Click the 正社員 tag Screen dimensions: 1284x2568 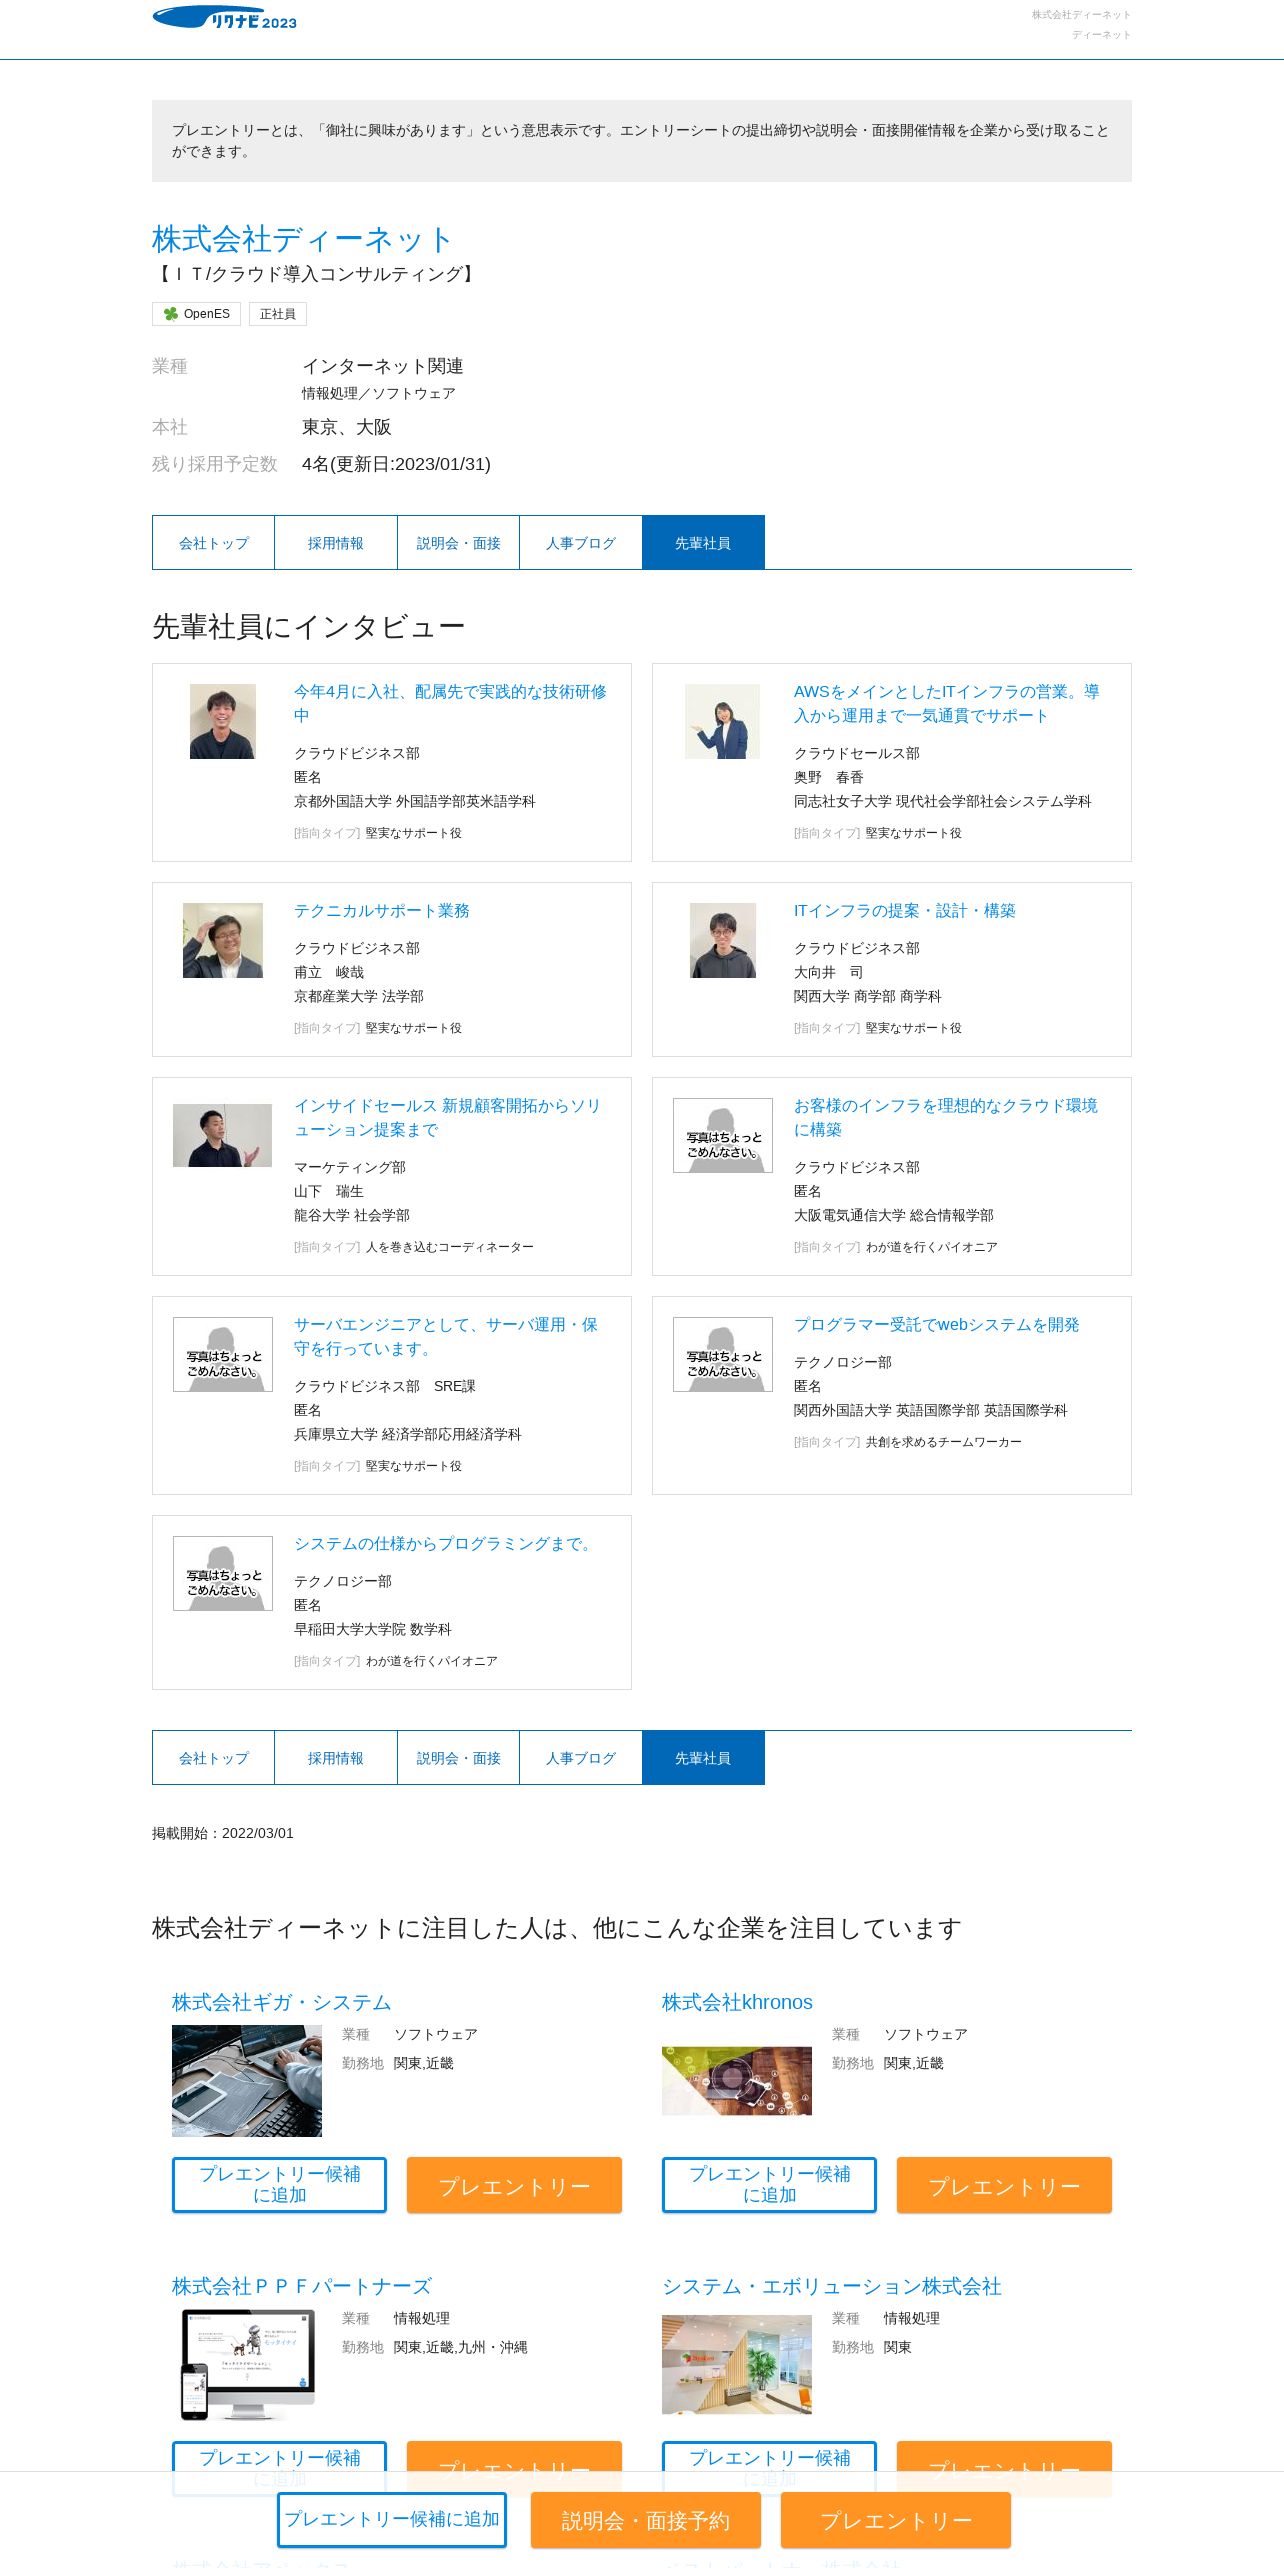click(x=278, y=314)
